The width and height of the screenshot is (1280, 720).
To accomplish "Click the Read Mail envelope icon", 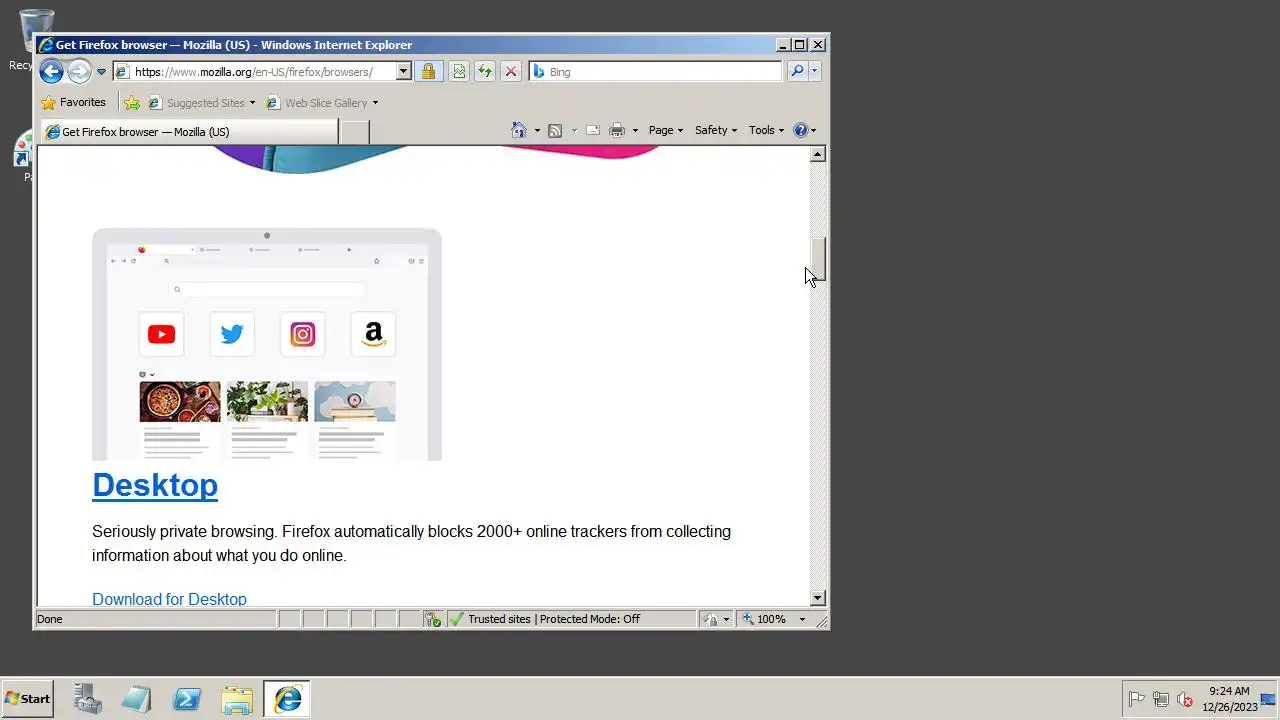I will click(593, 130).
